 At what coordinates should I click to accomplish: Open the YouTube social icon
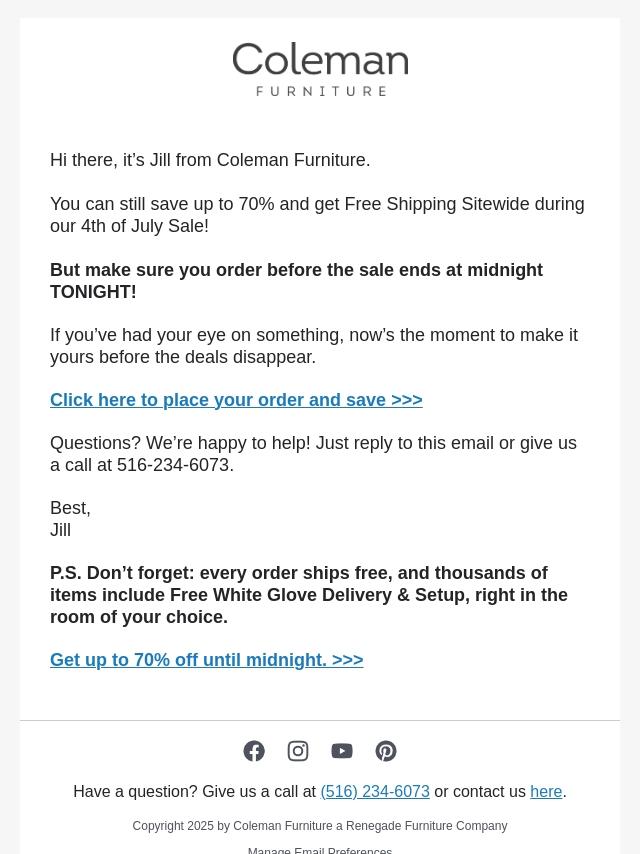click(342, 751)
